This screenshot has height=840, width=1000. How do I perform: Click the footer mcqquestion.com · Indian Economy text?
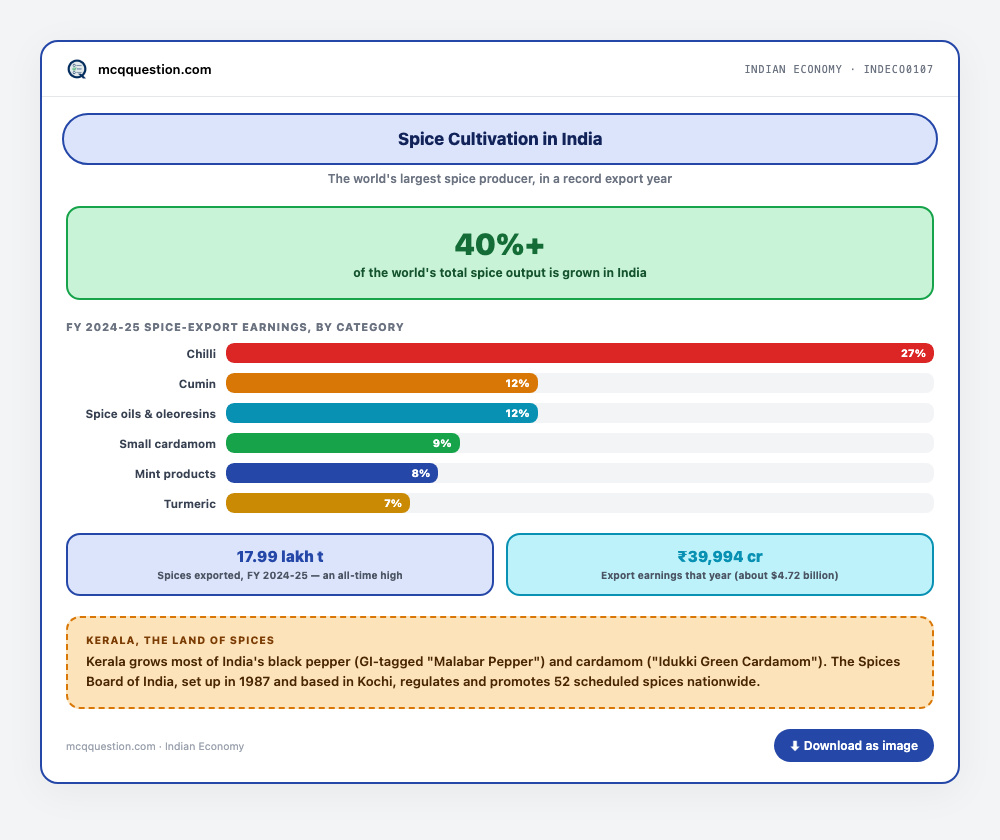click(155, 746)
